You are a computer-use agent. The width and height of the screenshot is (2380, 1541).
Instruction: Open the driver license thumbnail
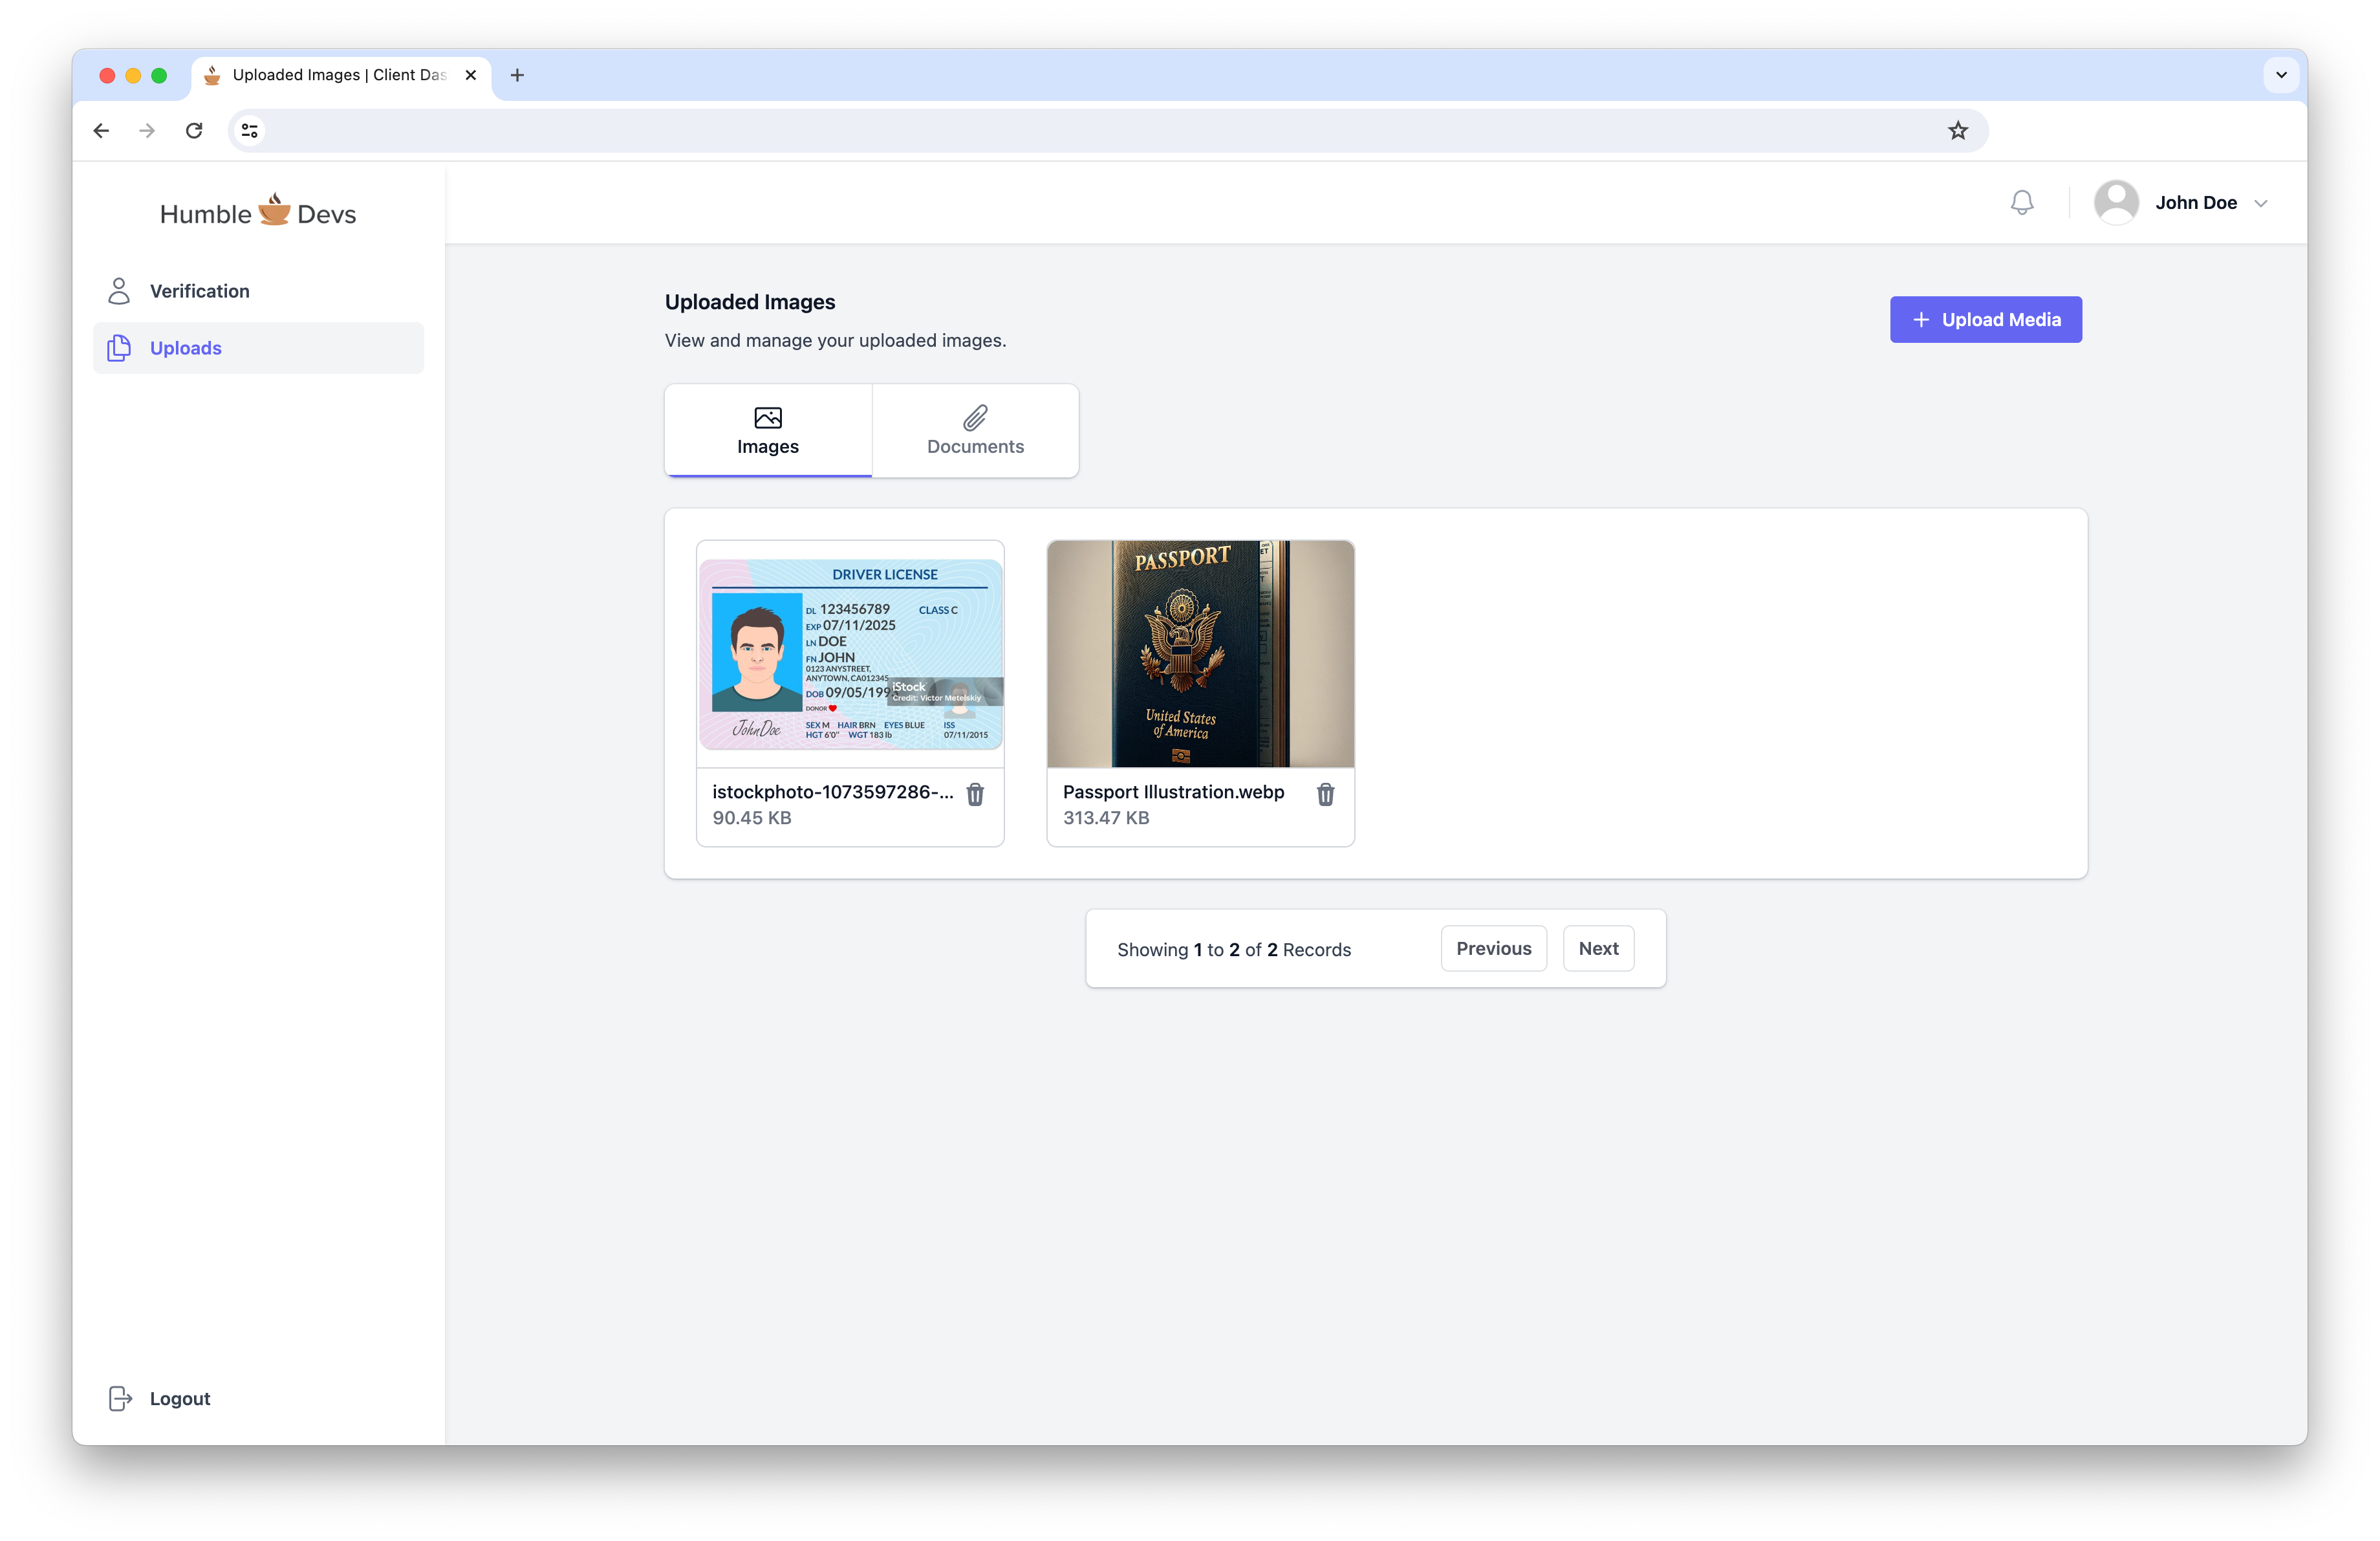coord(850,654)
